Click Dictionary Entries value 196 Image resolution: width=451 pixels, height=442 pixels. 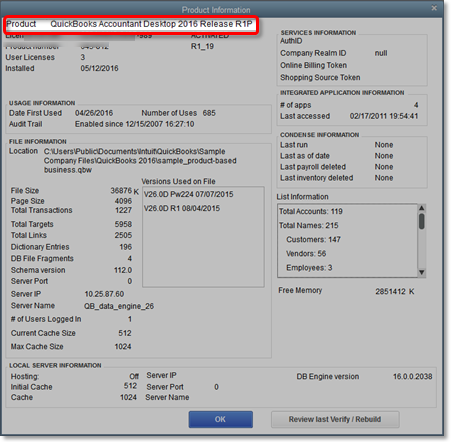pos(125,247)
